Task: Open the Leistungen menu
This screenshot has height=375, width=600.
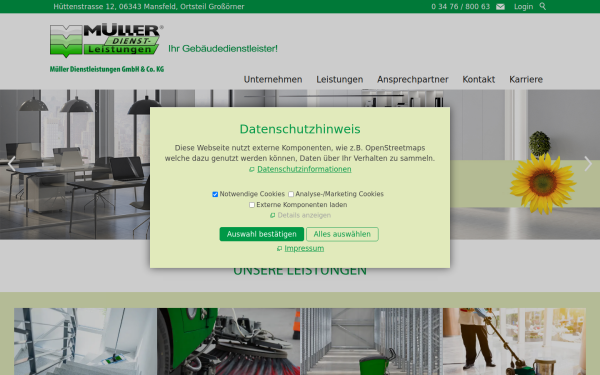Action: pyautogui.click(x=339, y=79)
